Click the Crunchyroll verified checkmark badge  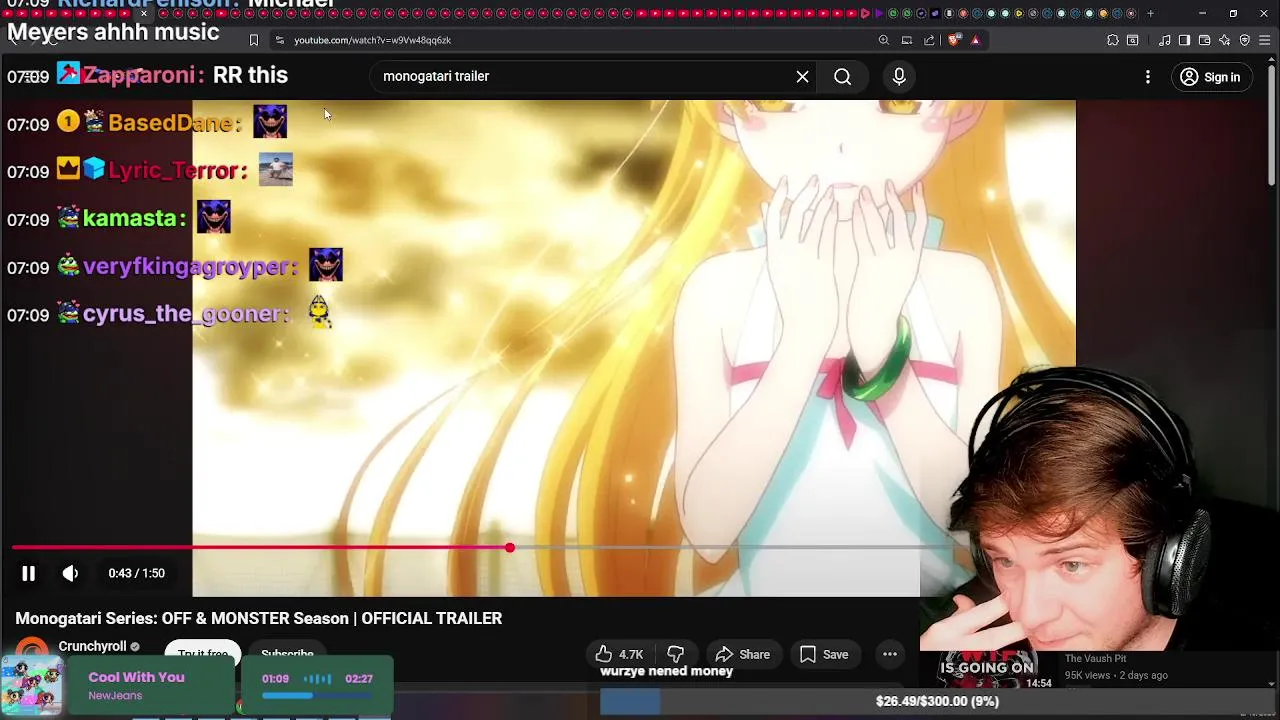point(135,647)
